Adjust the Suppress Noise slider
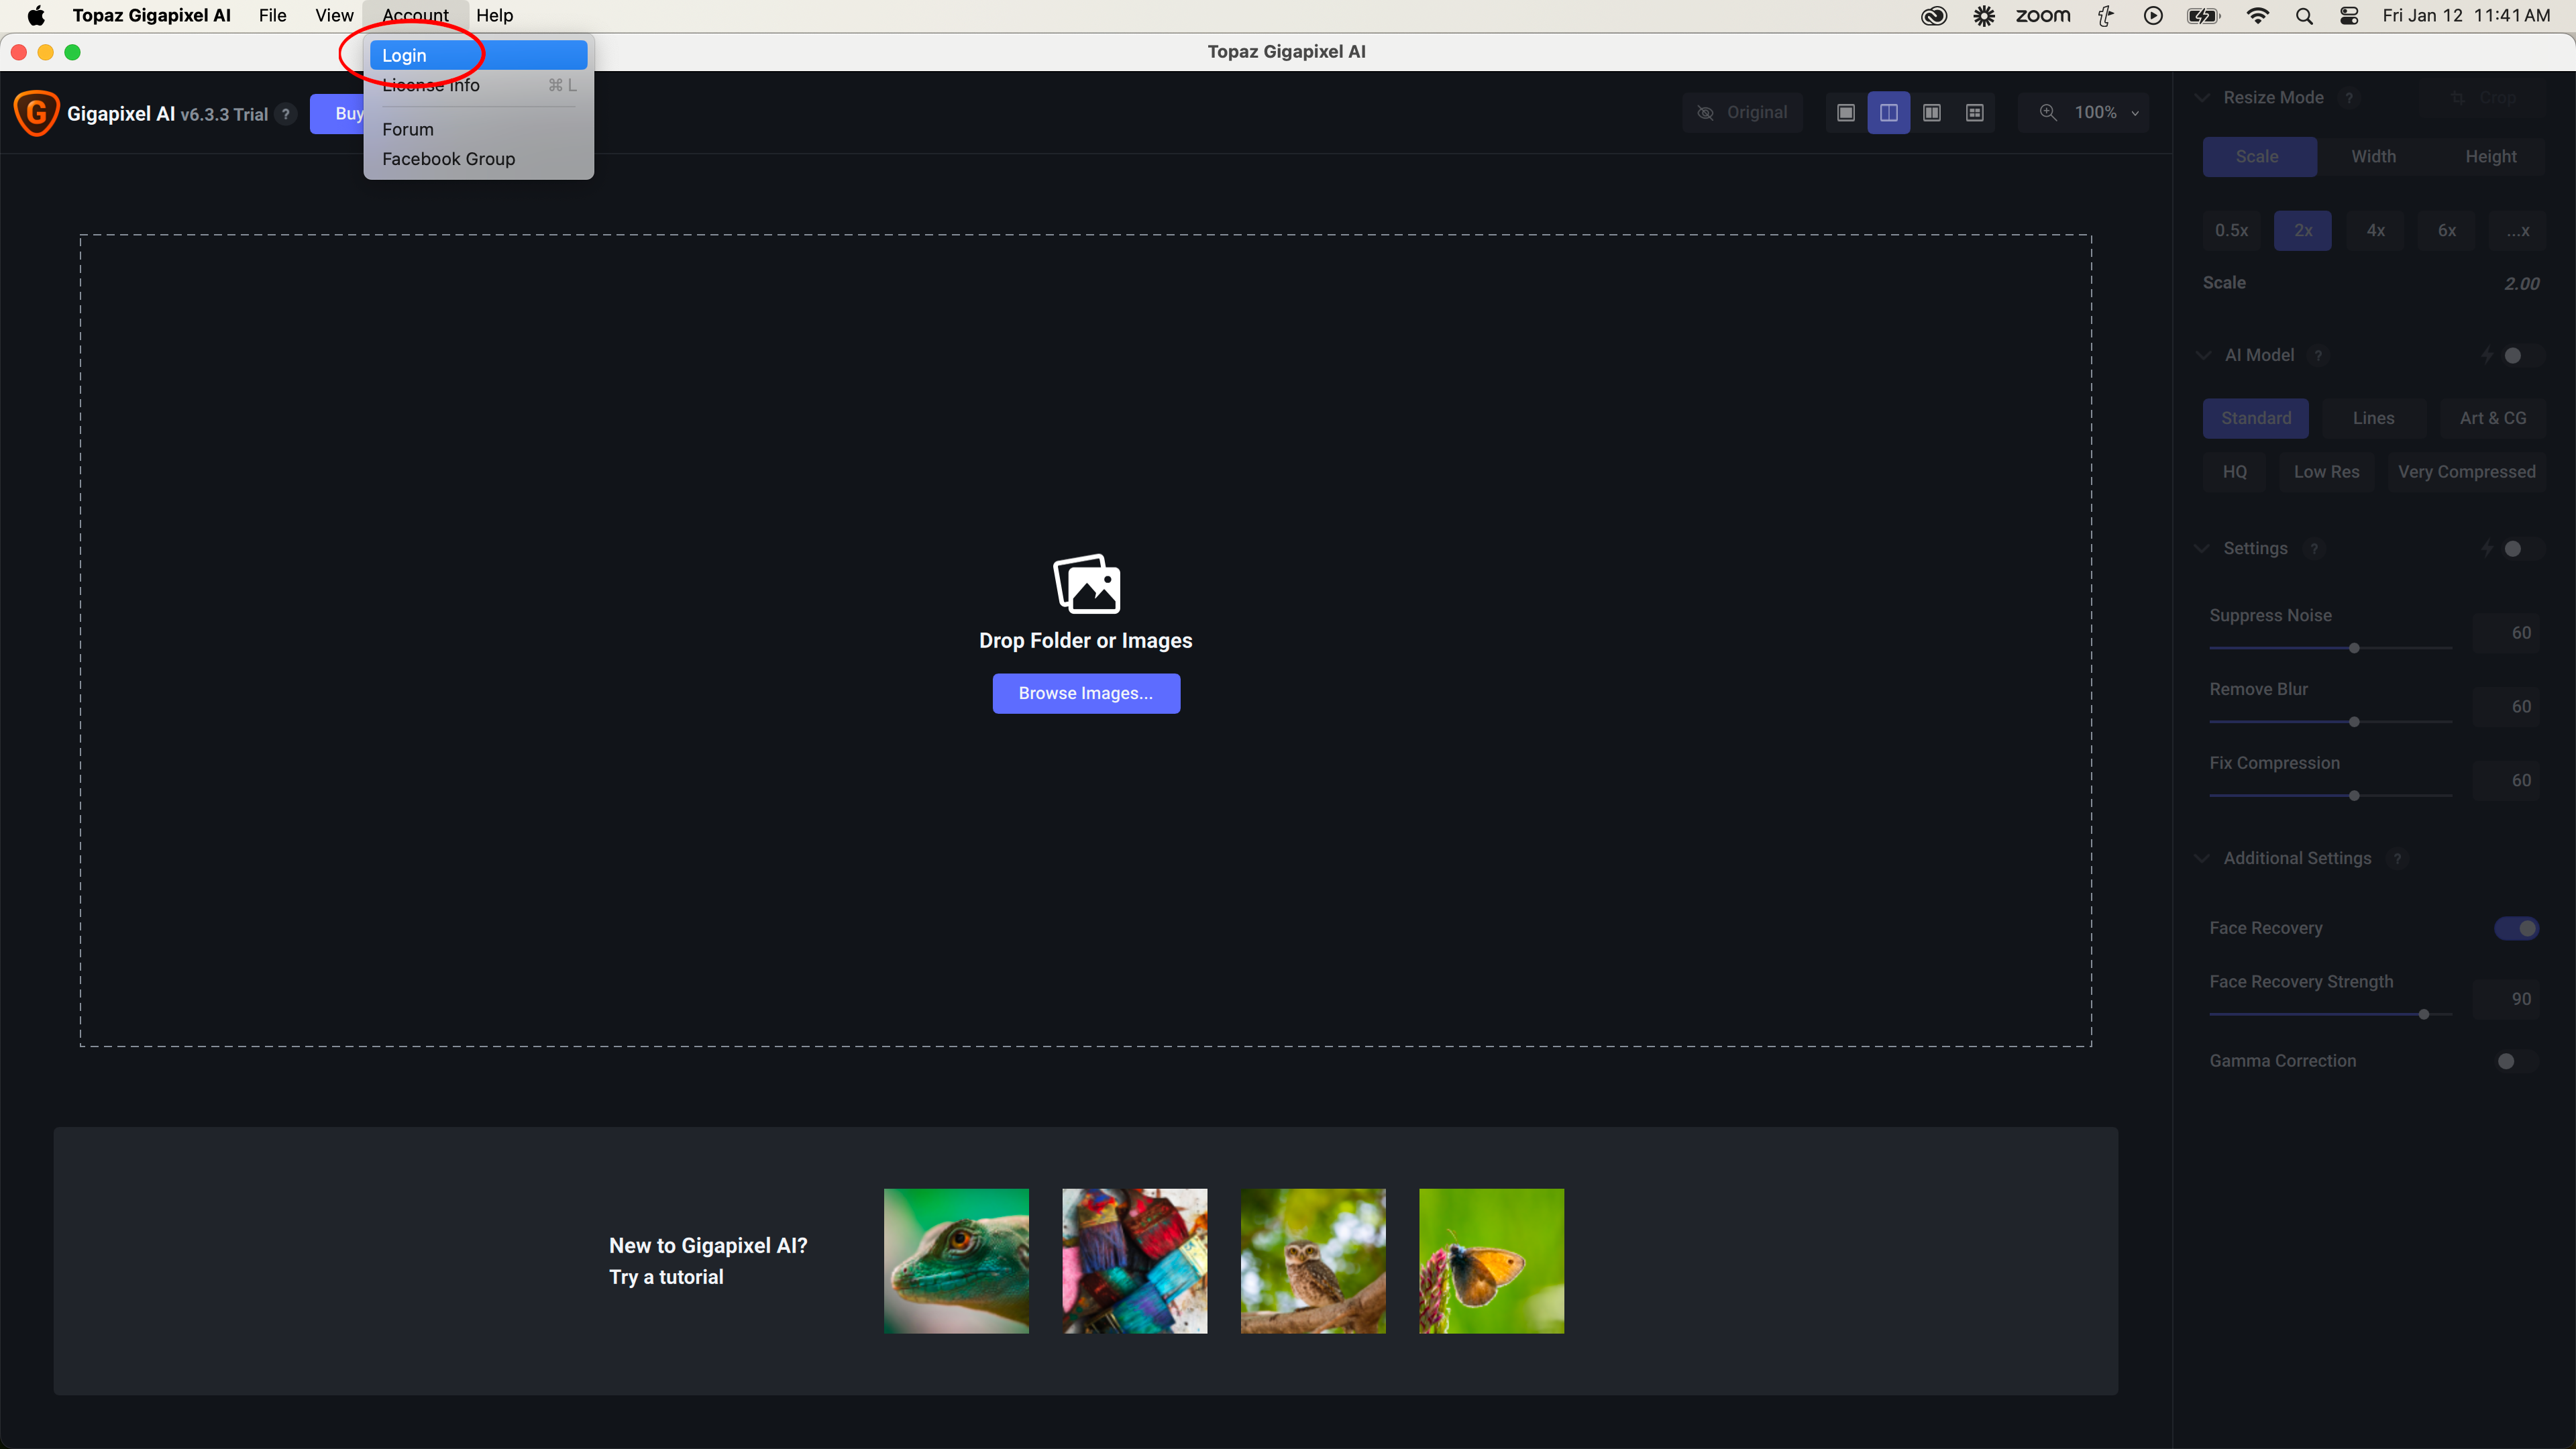 point(2354,648)
